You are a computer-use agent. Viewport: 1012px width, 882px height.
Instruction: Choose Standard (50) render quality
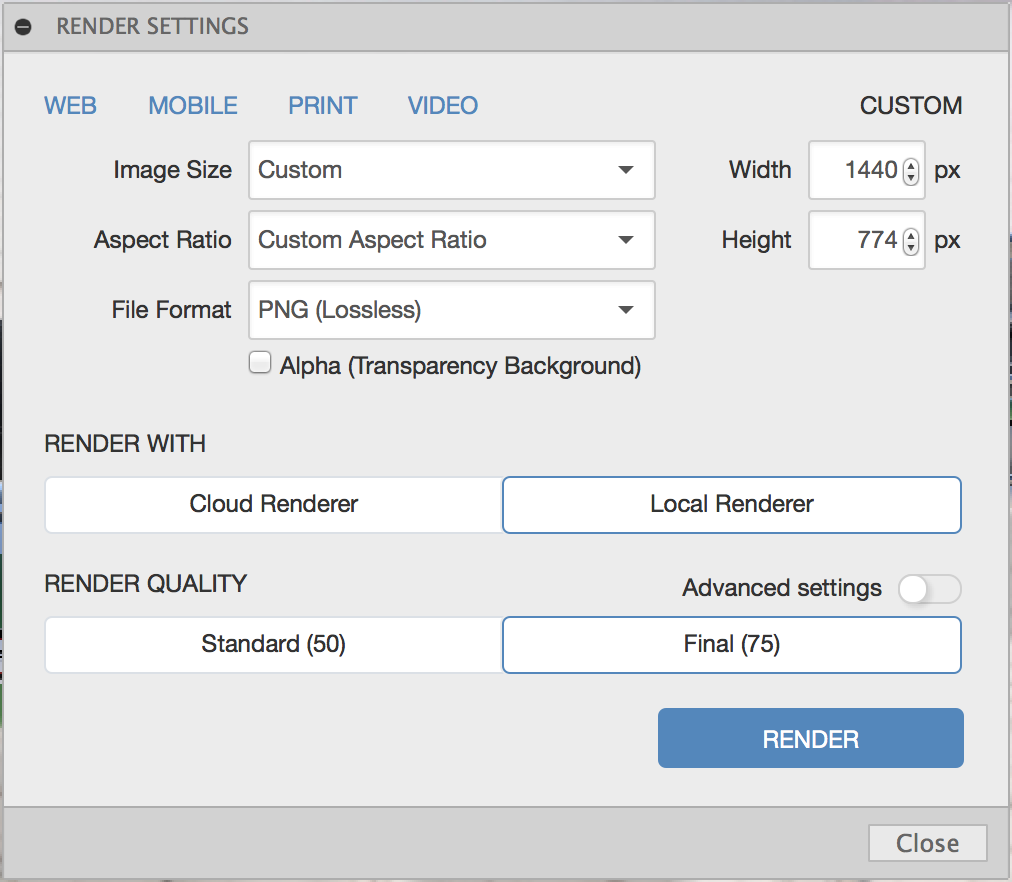point(273,644)
